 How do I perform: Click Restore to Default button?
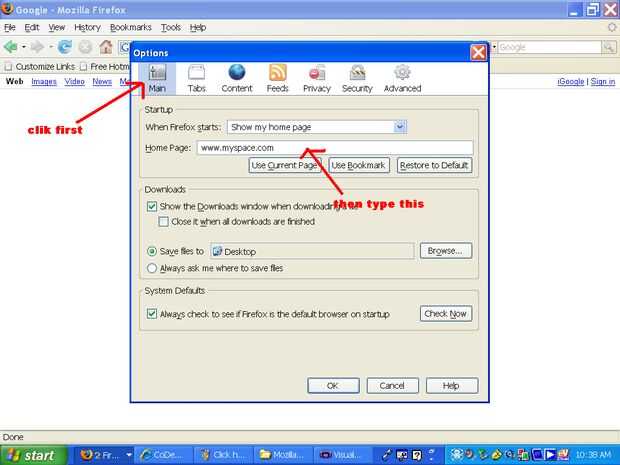click(434, 165)
